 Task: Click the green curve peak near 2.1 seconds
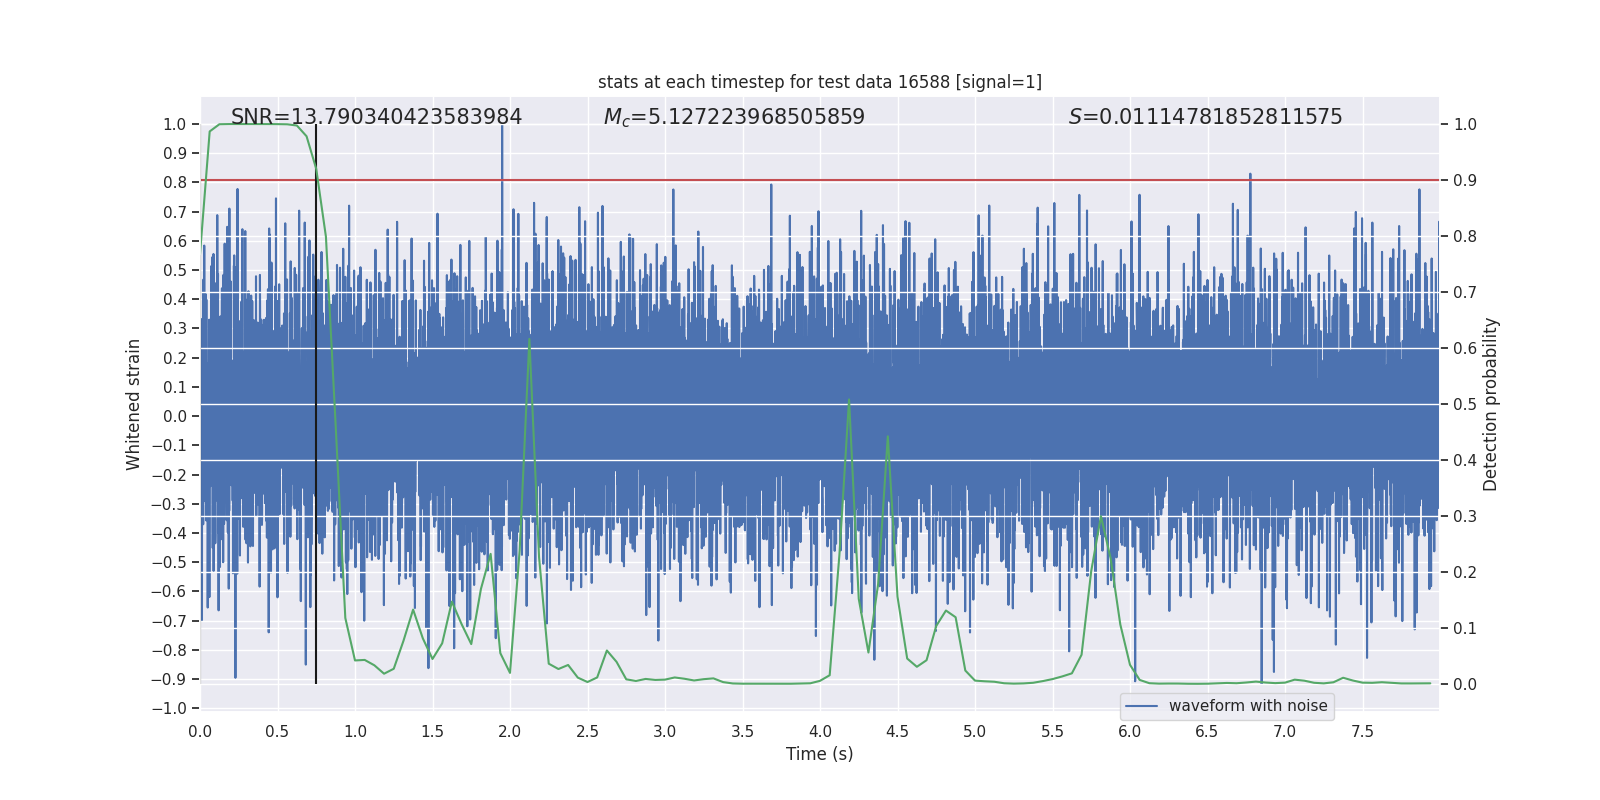(529, 340)
